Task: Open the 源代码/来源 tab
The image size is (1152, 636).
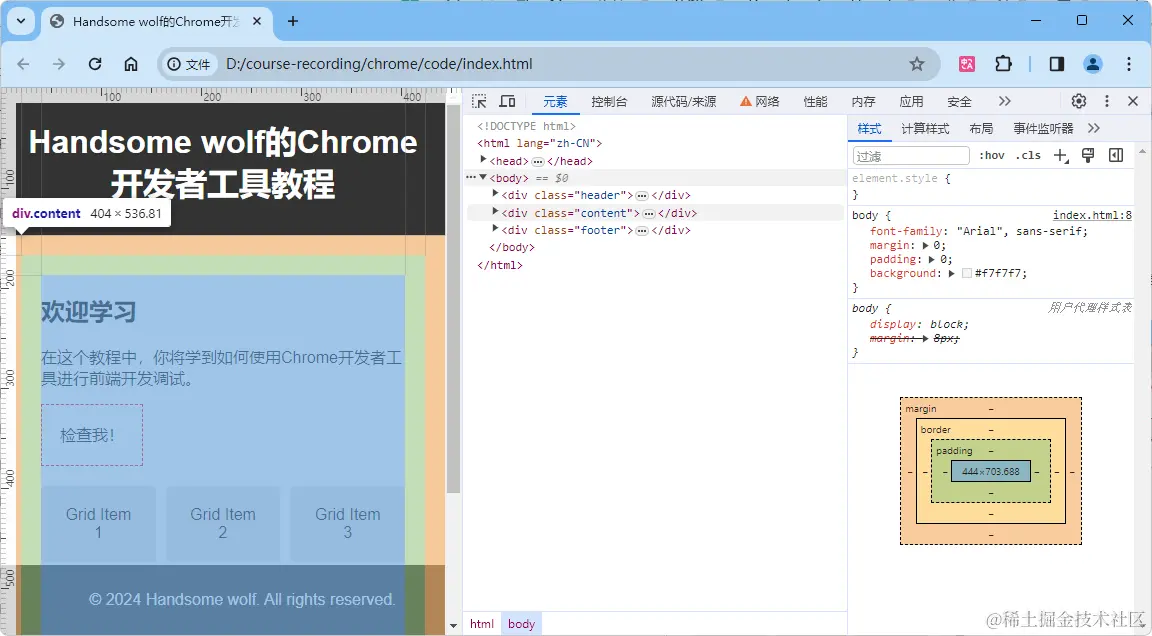Action: [x=683, y=101]
